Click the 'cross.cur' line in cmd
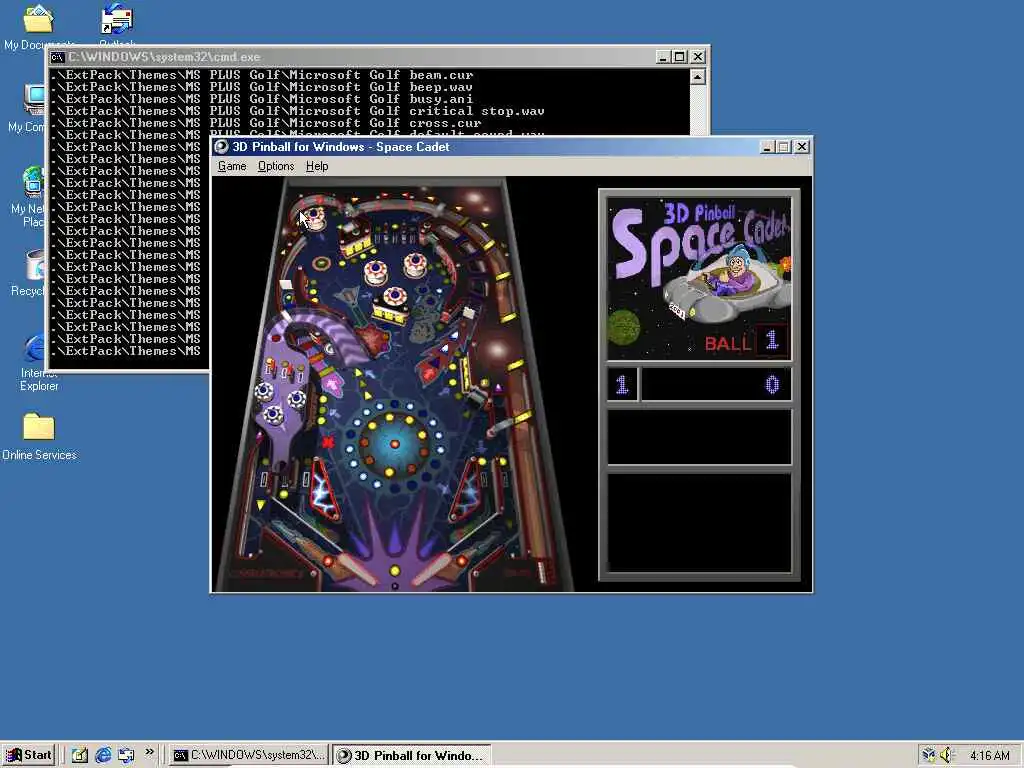 [x=266, y=123]
